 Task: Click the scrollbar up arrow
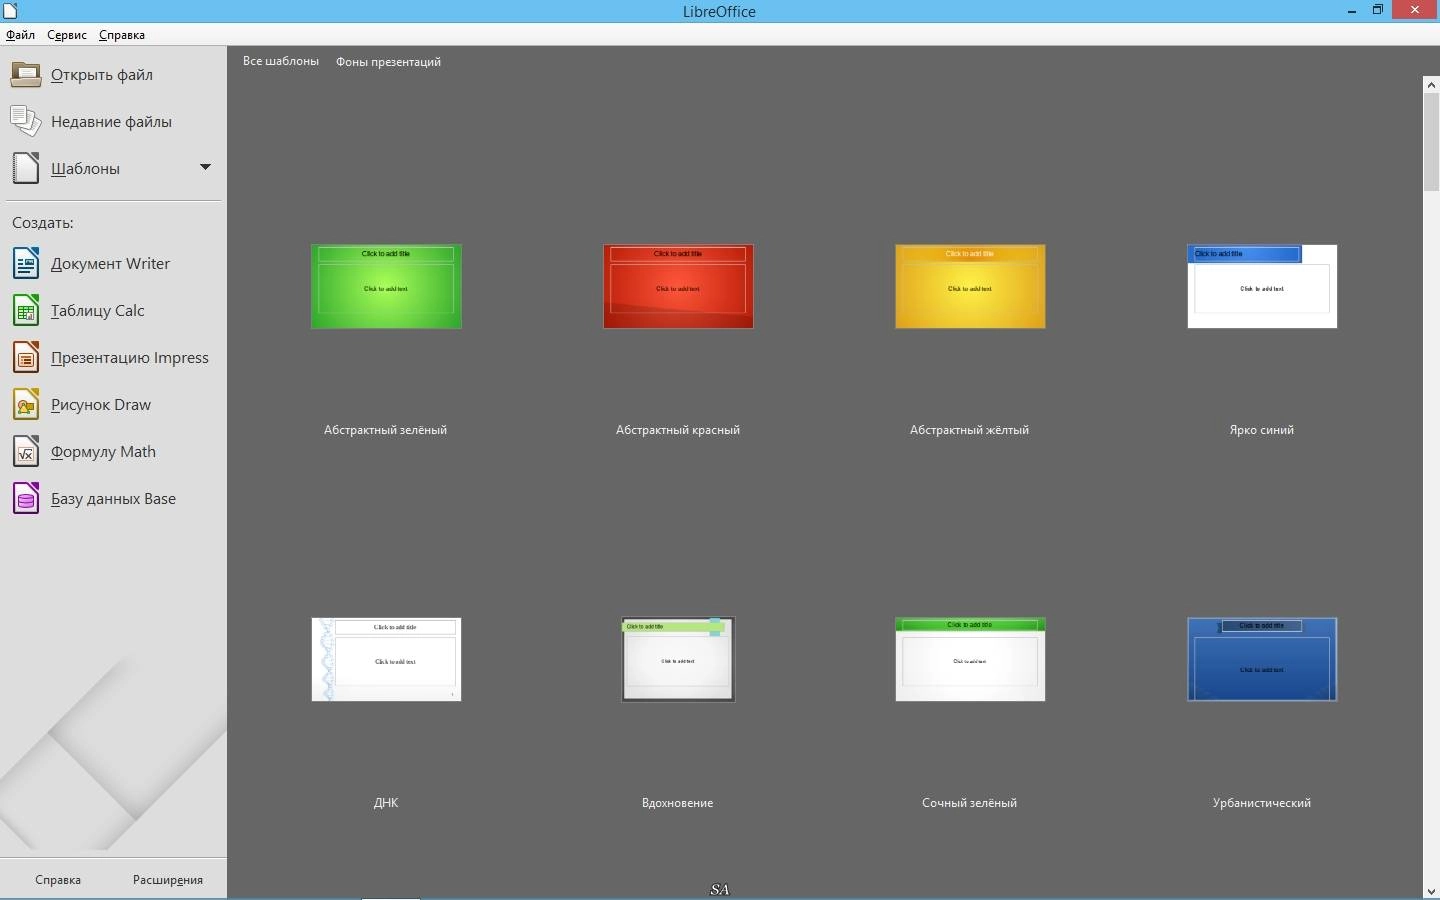click(x=1431, y=85)
